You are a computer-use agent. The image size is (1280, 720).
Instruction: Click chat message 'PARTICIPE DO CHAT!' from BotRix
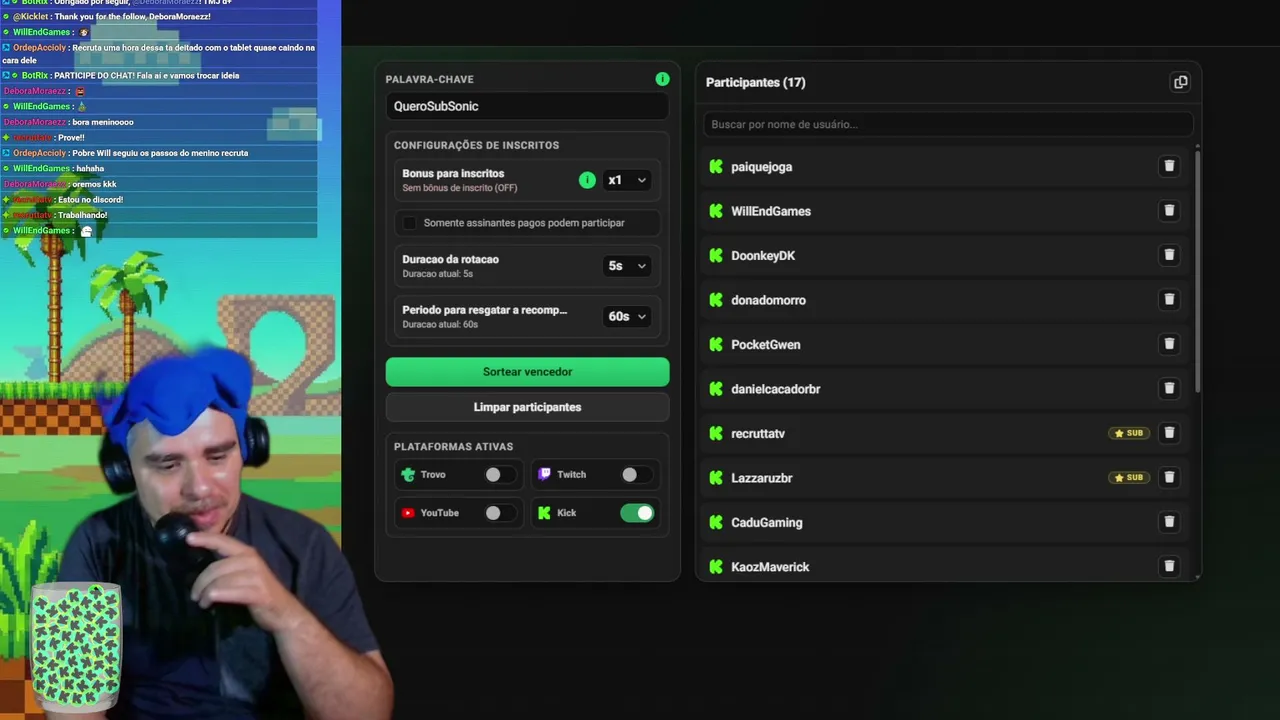pos(146,75)
